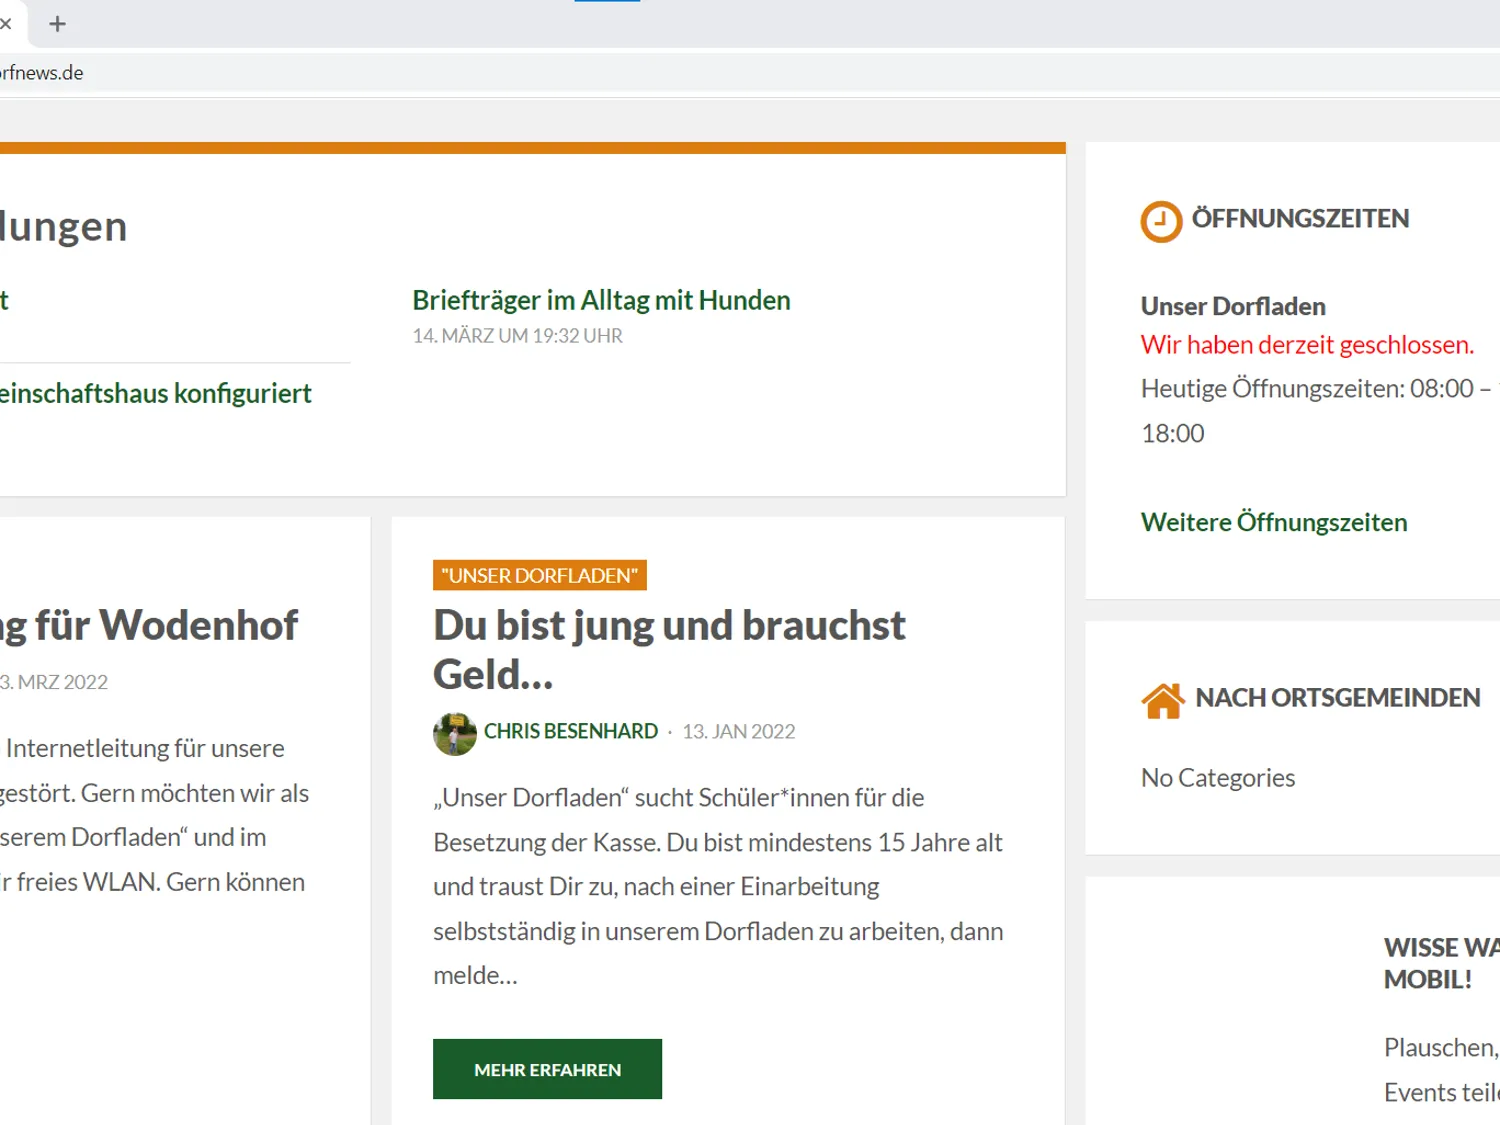1500x1125 pixels.
Task: Click the orange house icon beside Nach Ortsgemeinden
Action: (x=1163, y=700)
